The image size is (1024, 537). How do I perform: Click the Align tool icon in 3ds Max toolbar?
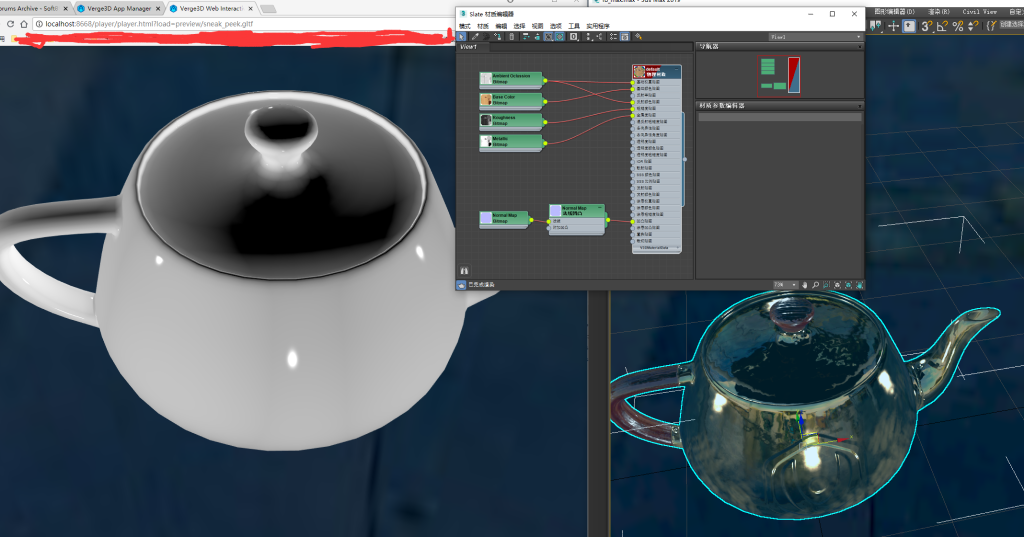click(875, 25)
